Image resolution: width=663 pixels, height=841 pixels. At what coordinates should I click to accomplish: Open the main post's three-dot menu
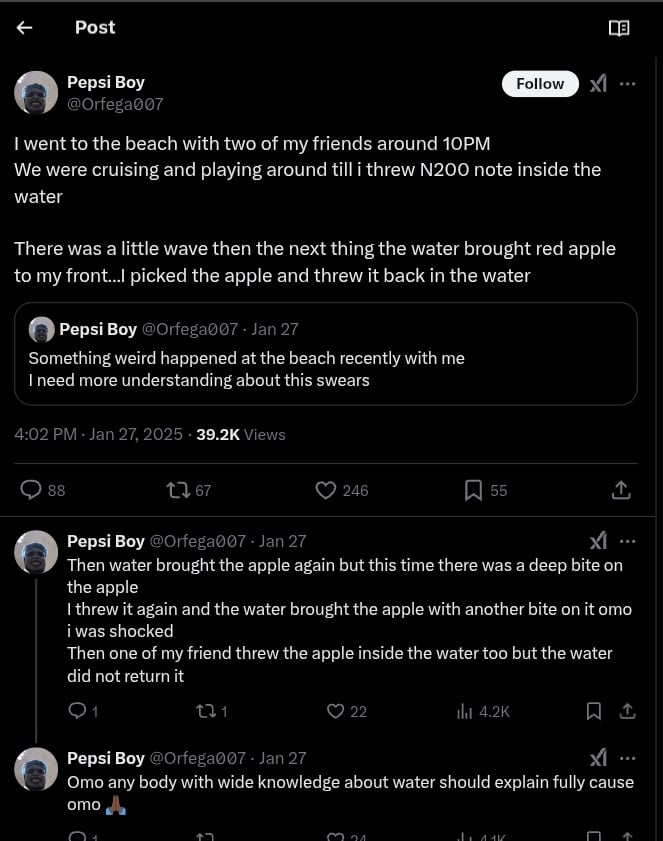(x=628, y=84)
